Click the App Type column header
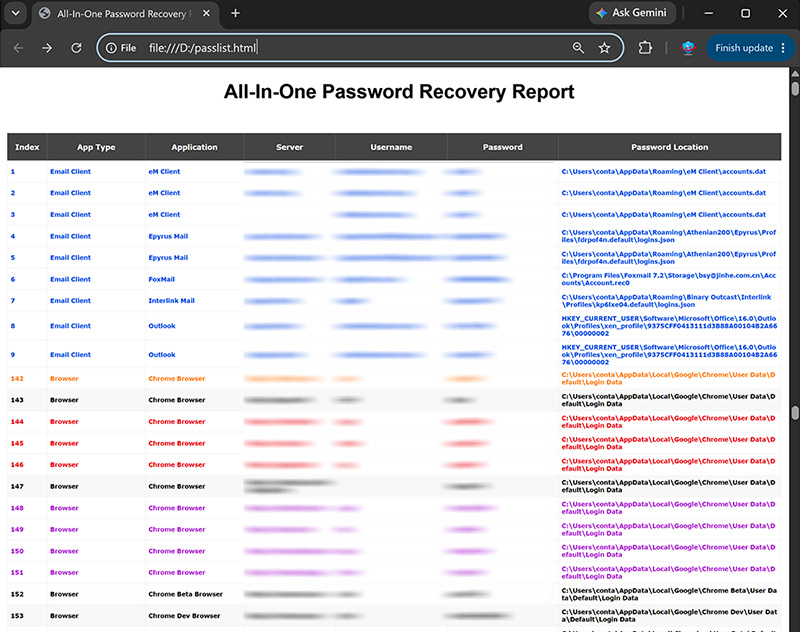Viewport: 800px width, 632px height. point(96,147)
